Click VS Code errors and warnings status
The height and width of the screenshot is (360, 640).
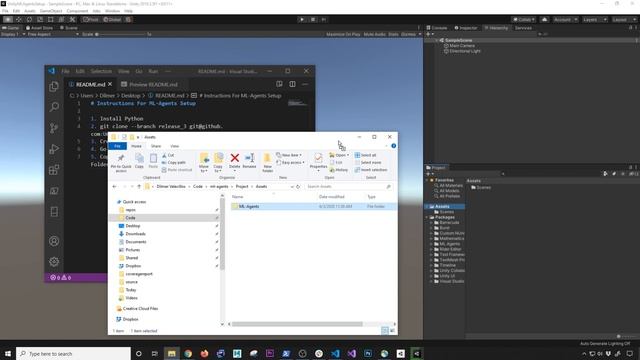[x=60, y=278]
